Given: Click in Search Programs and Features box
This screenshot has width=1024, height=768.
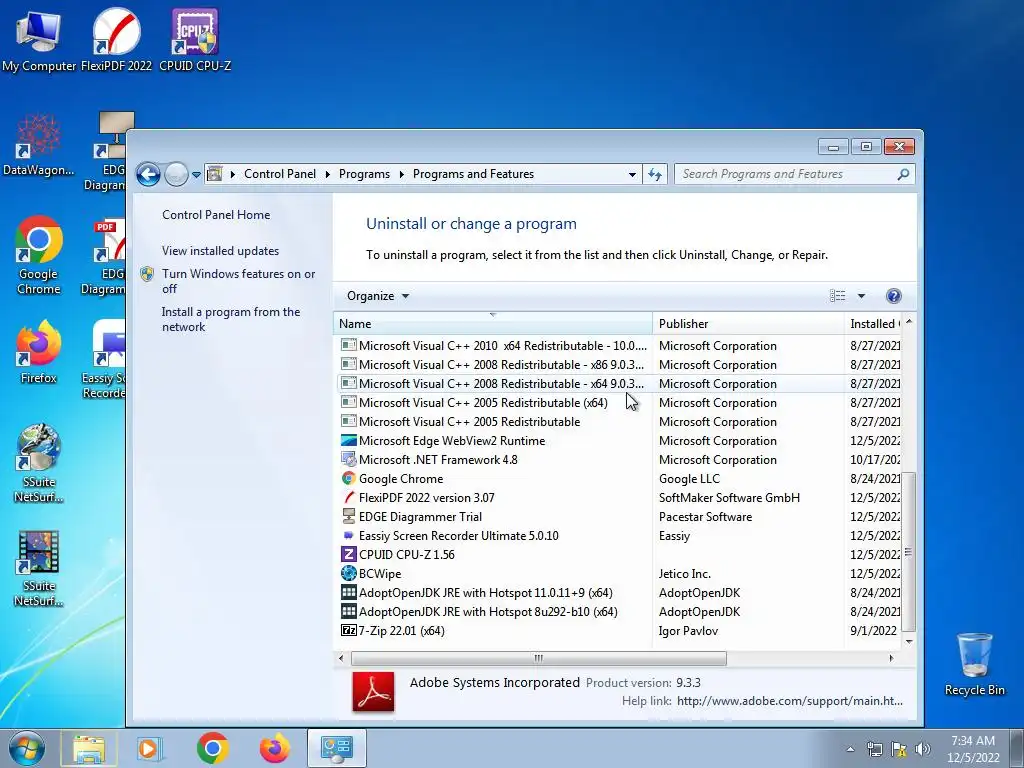Looking at the screenshot, I should 784,174.
